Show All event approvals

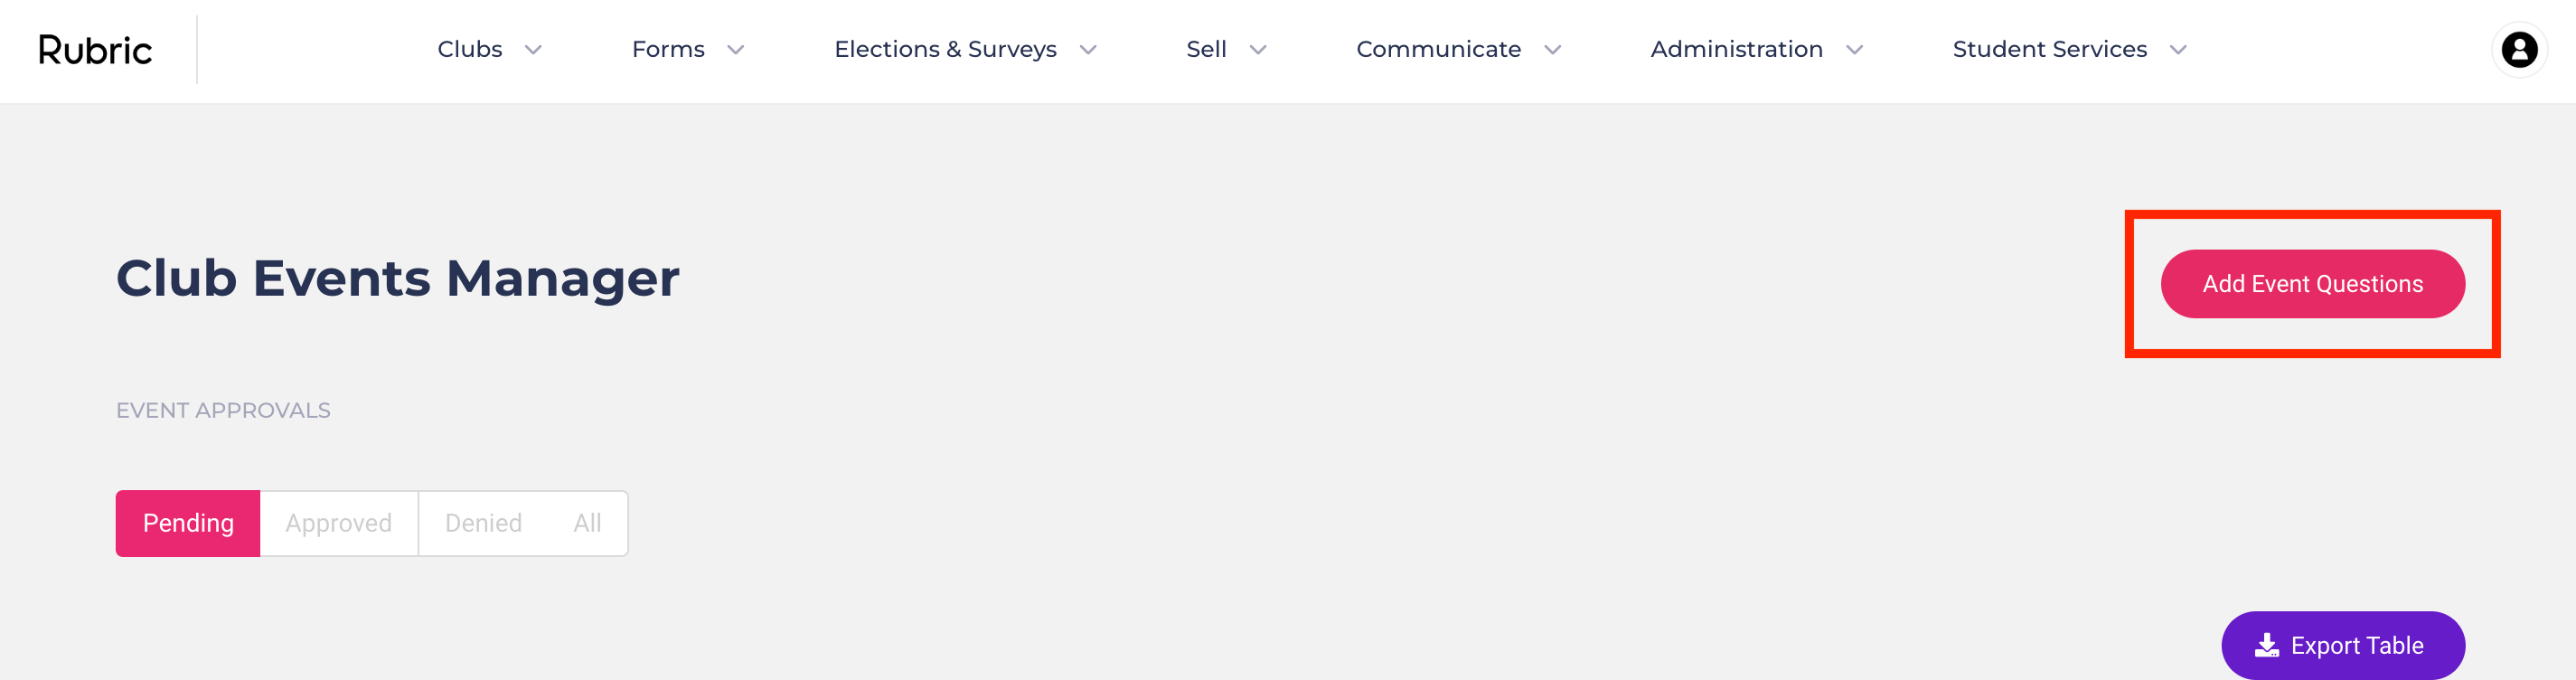(x=587, y=523)
